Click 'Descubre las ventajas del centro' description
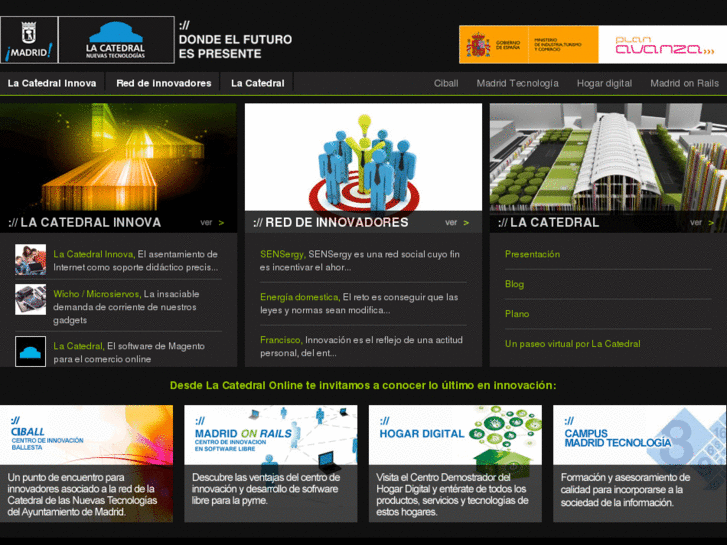Screen dimensions: 727x545 pos(266,489)
